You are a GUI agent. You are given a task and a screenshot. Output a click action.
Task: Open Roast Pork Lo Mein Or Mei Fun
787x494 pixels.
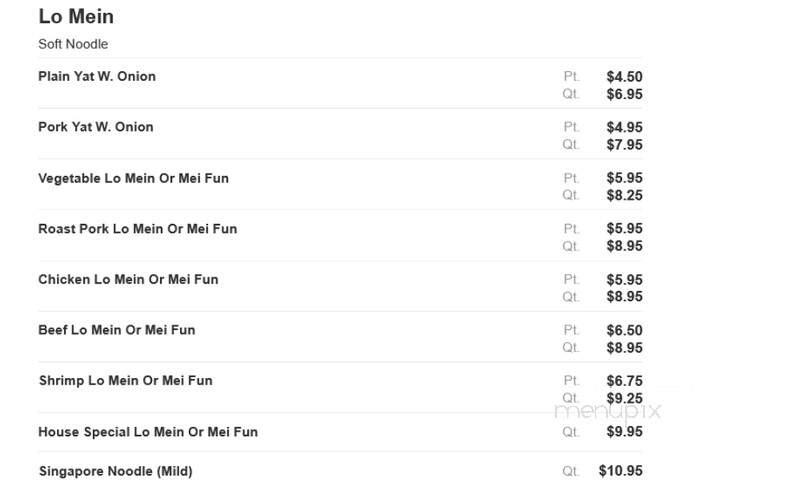(x=138, y=229)
